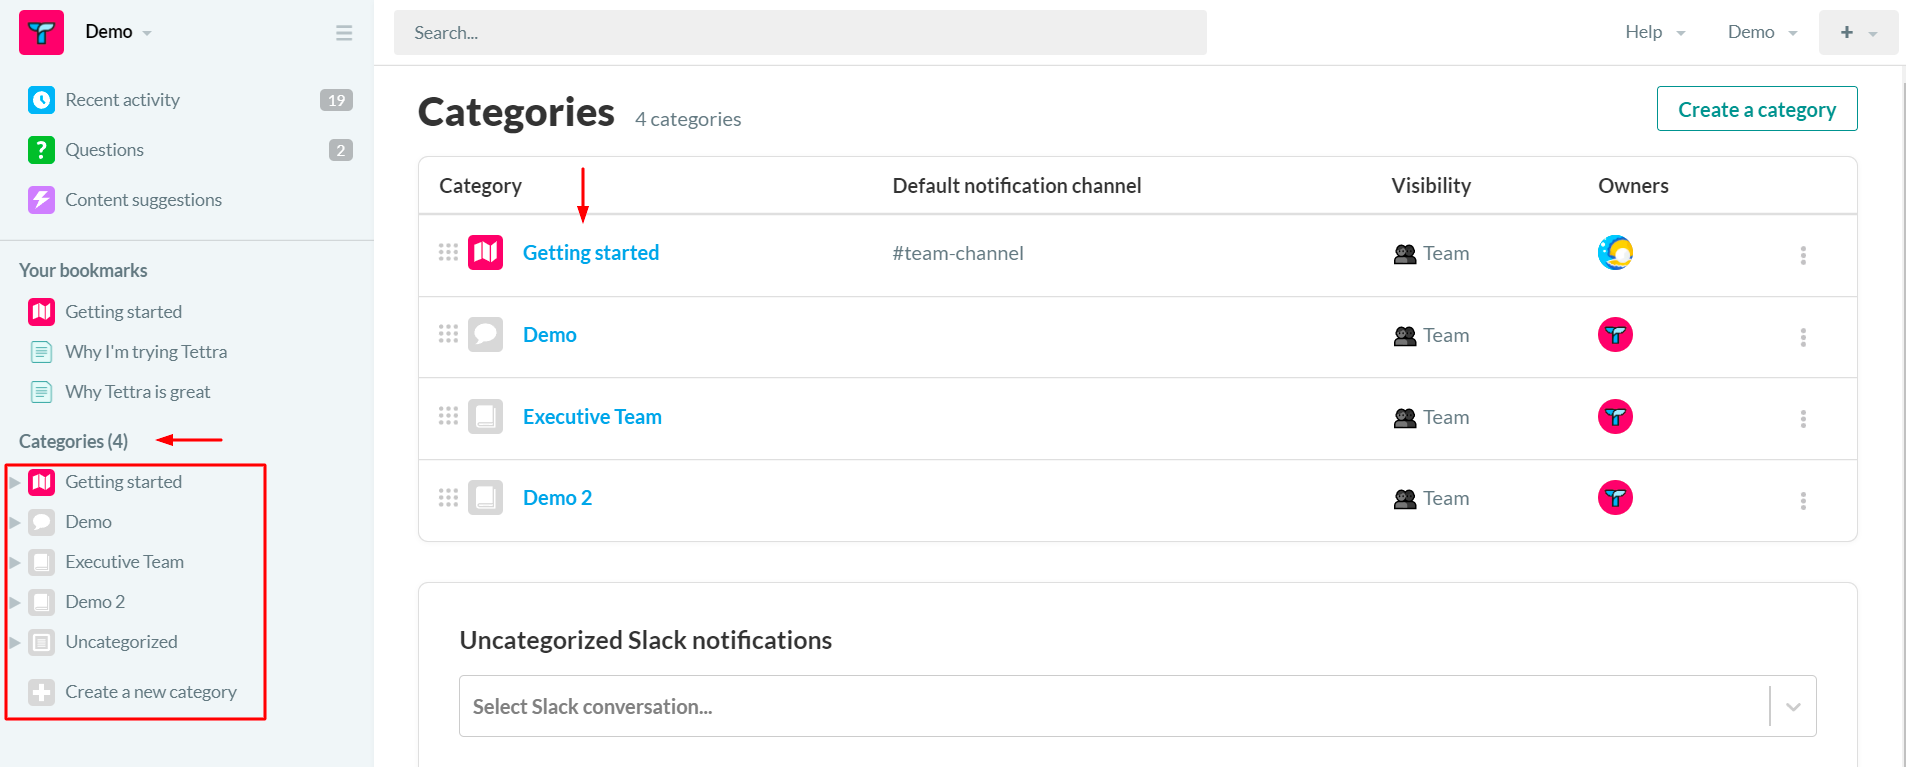
Task: Open Recent activity from its clock icon
Action: point(41,100)
